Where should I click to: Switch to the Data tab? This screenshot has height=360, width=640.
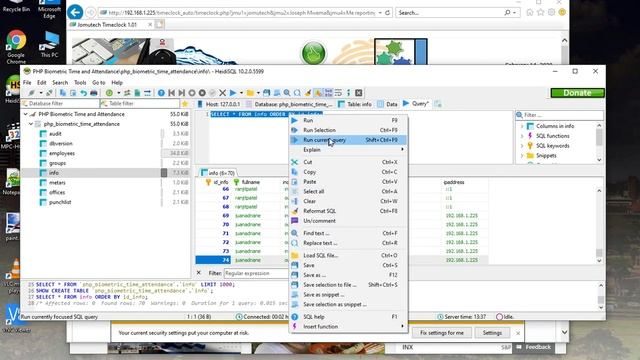pos(387,104)
